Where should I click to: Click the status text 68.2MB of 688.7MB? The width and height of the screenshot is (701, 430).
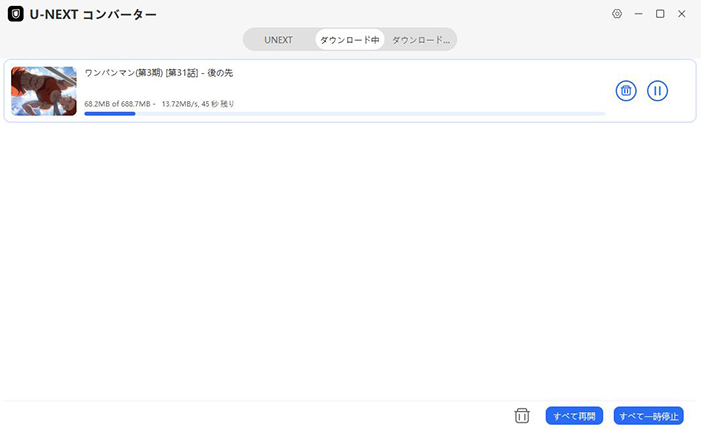[118, 104]
